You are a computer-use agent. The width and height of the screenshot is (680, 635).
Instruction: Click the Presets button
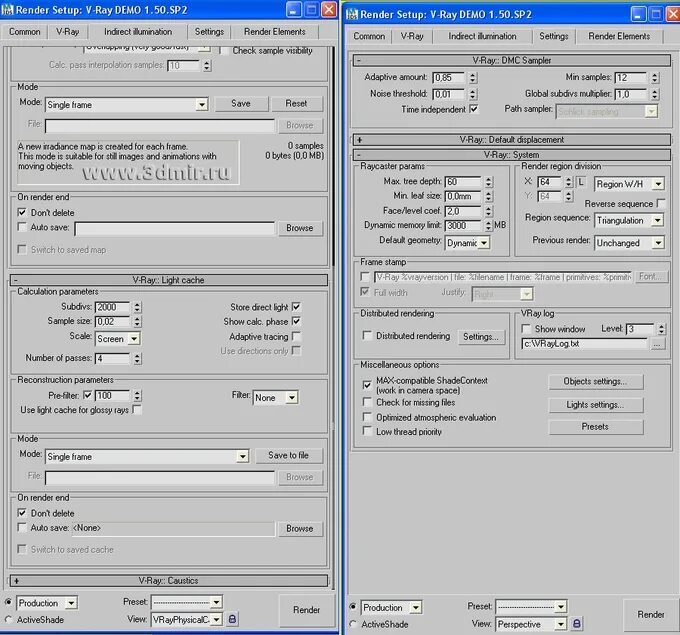[x=595, y=427]
